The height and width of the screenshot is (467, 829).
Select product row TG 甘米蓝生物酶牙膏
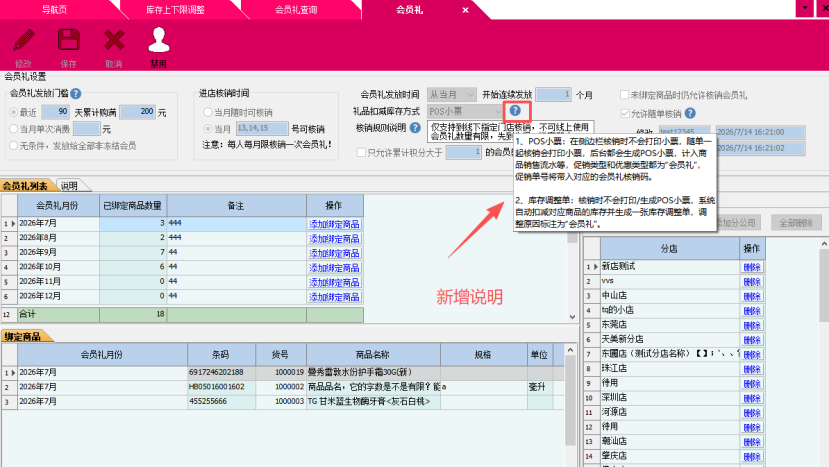pos(373,402)
